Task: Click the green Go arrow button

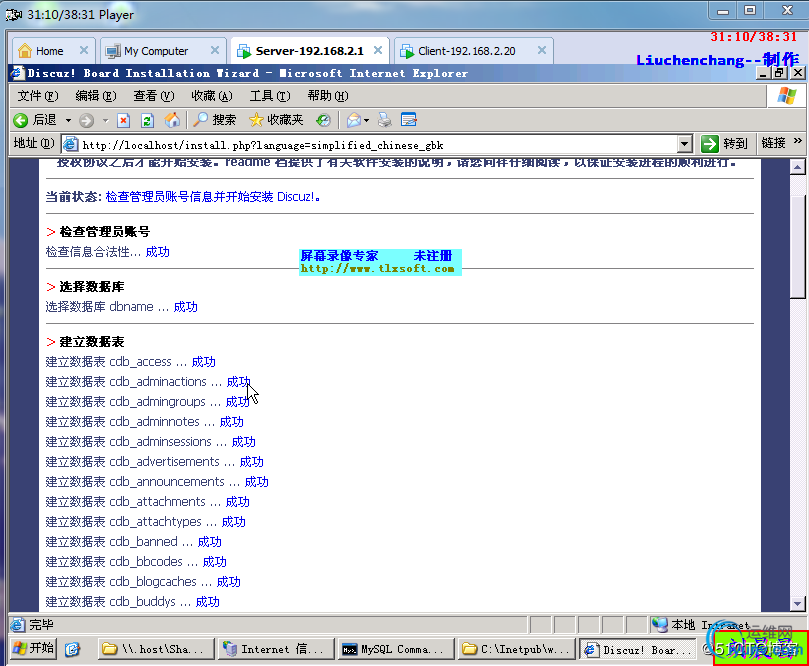Action: (x=709, y=143)
